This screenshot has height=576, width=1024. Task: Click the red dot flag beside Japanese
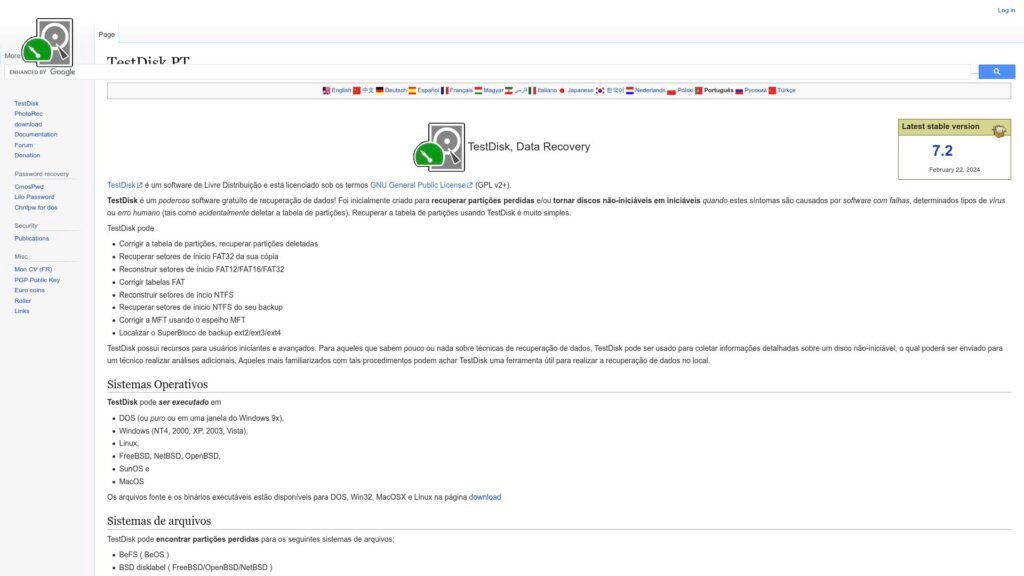(562, 91)
